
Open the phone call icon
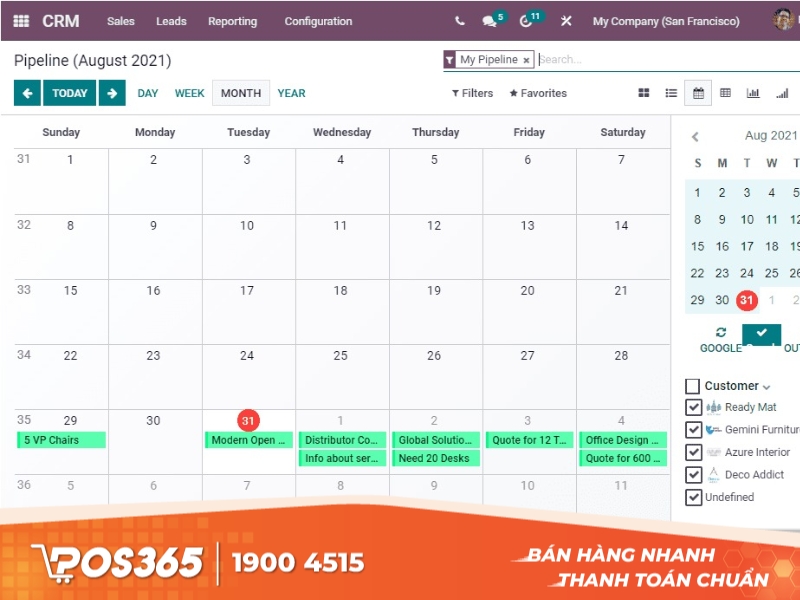tap(458, 20)
